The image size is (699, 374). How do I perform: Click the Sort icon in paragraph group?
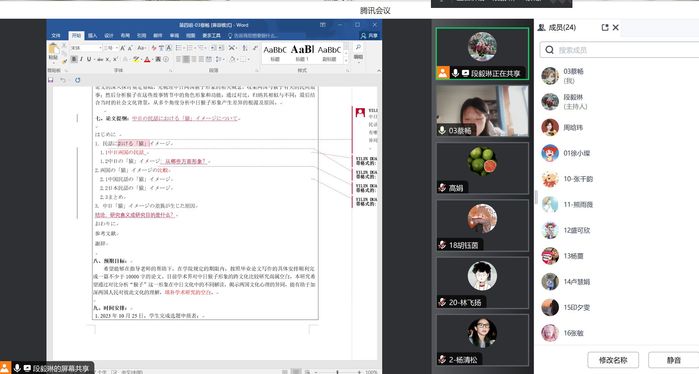[244, 48]
